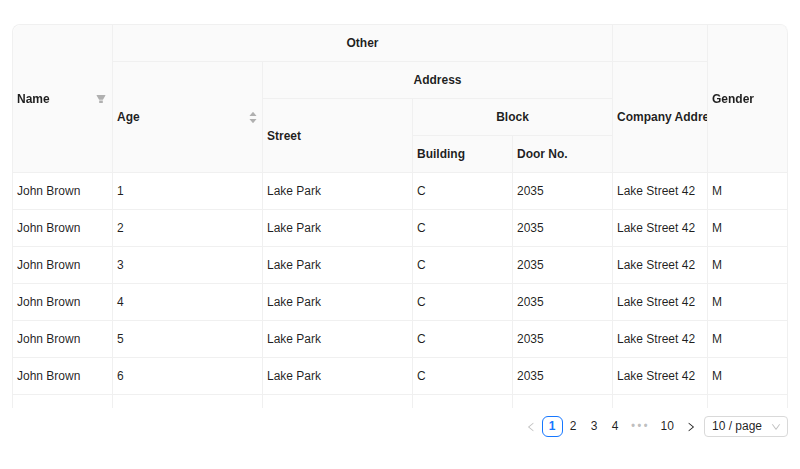This screenshot has height=469, width=800.
Task: Switch to page 4
Action: (615, 426)
